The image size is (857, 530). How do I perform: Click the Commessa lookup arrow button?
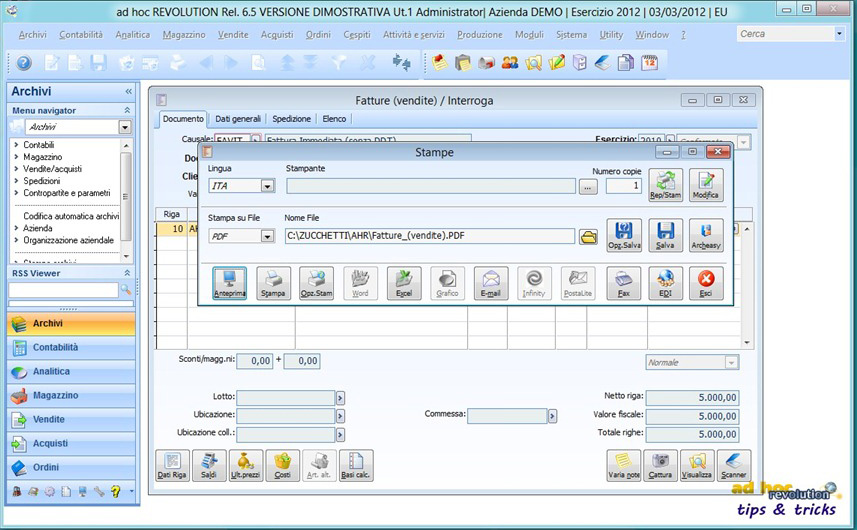click(x=552, y=416)
